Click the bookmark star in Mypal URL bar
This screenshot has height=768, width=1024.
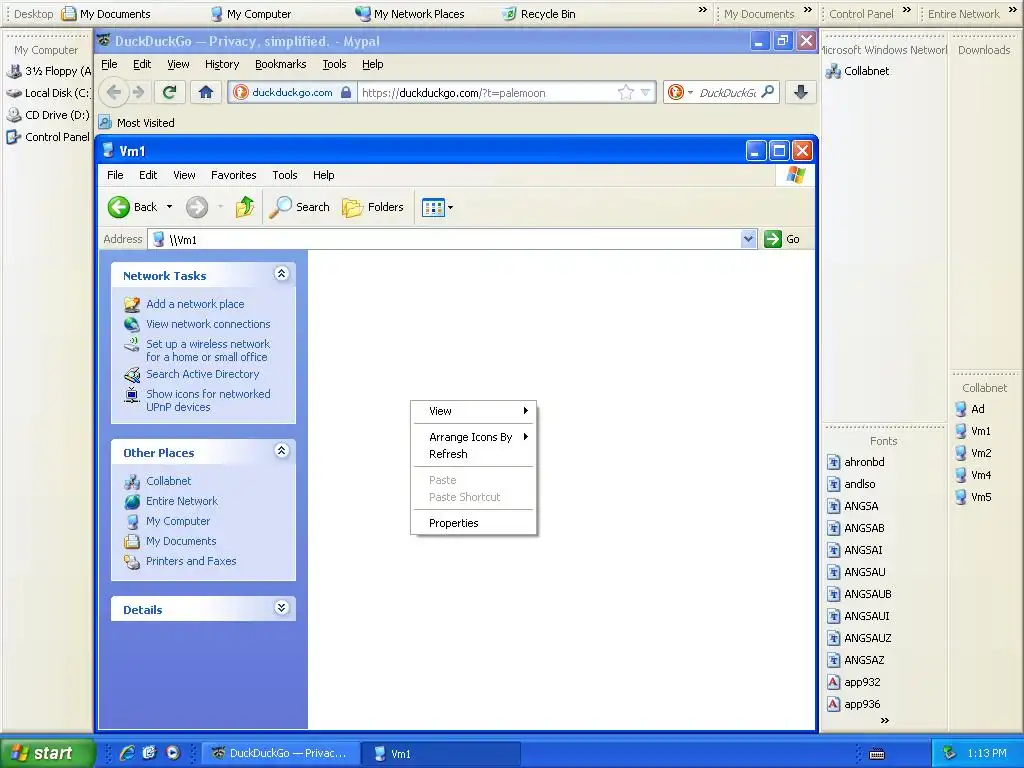pyautogui.click(x=626, y=93)
